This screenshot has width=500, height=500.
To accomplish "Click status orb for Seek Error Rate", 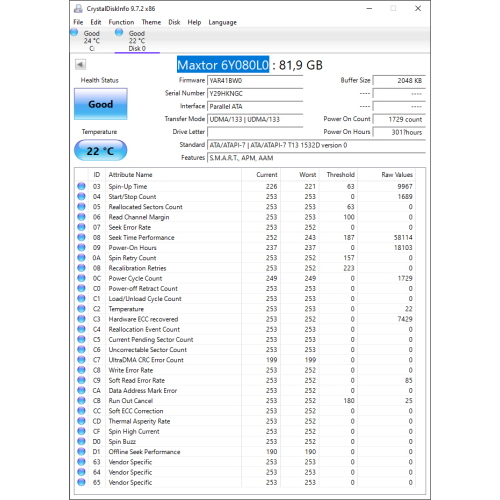I will click(x=81, y=227).
